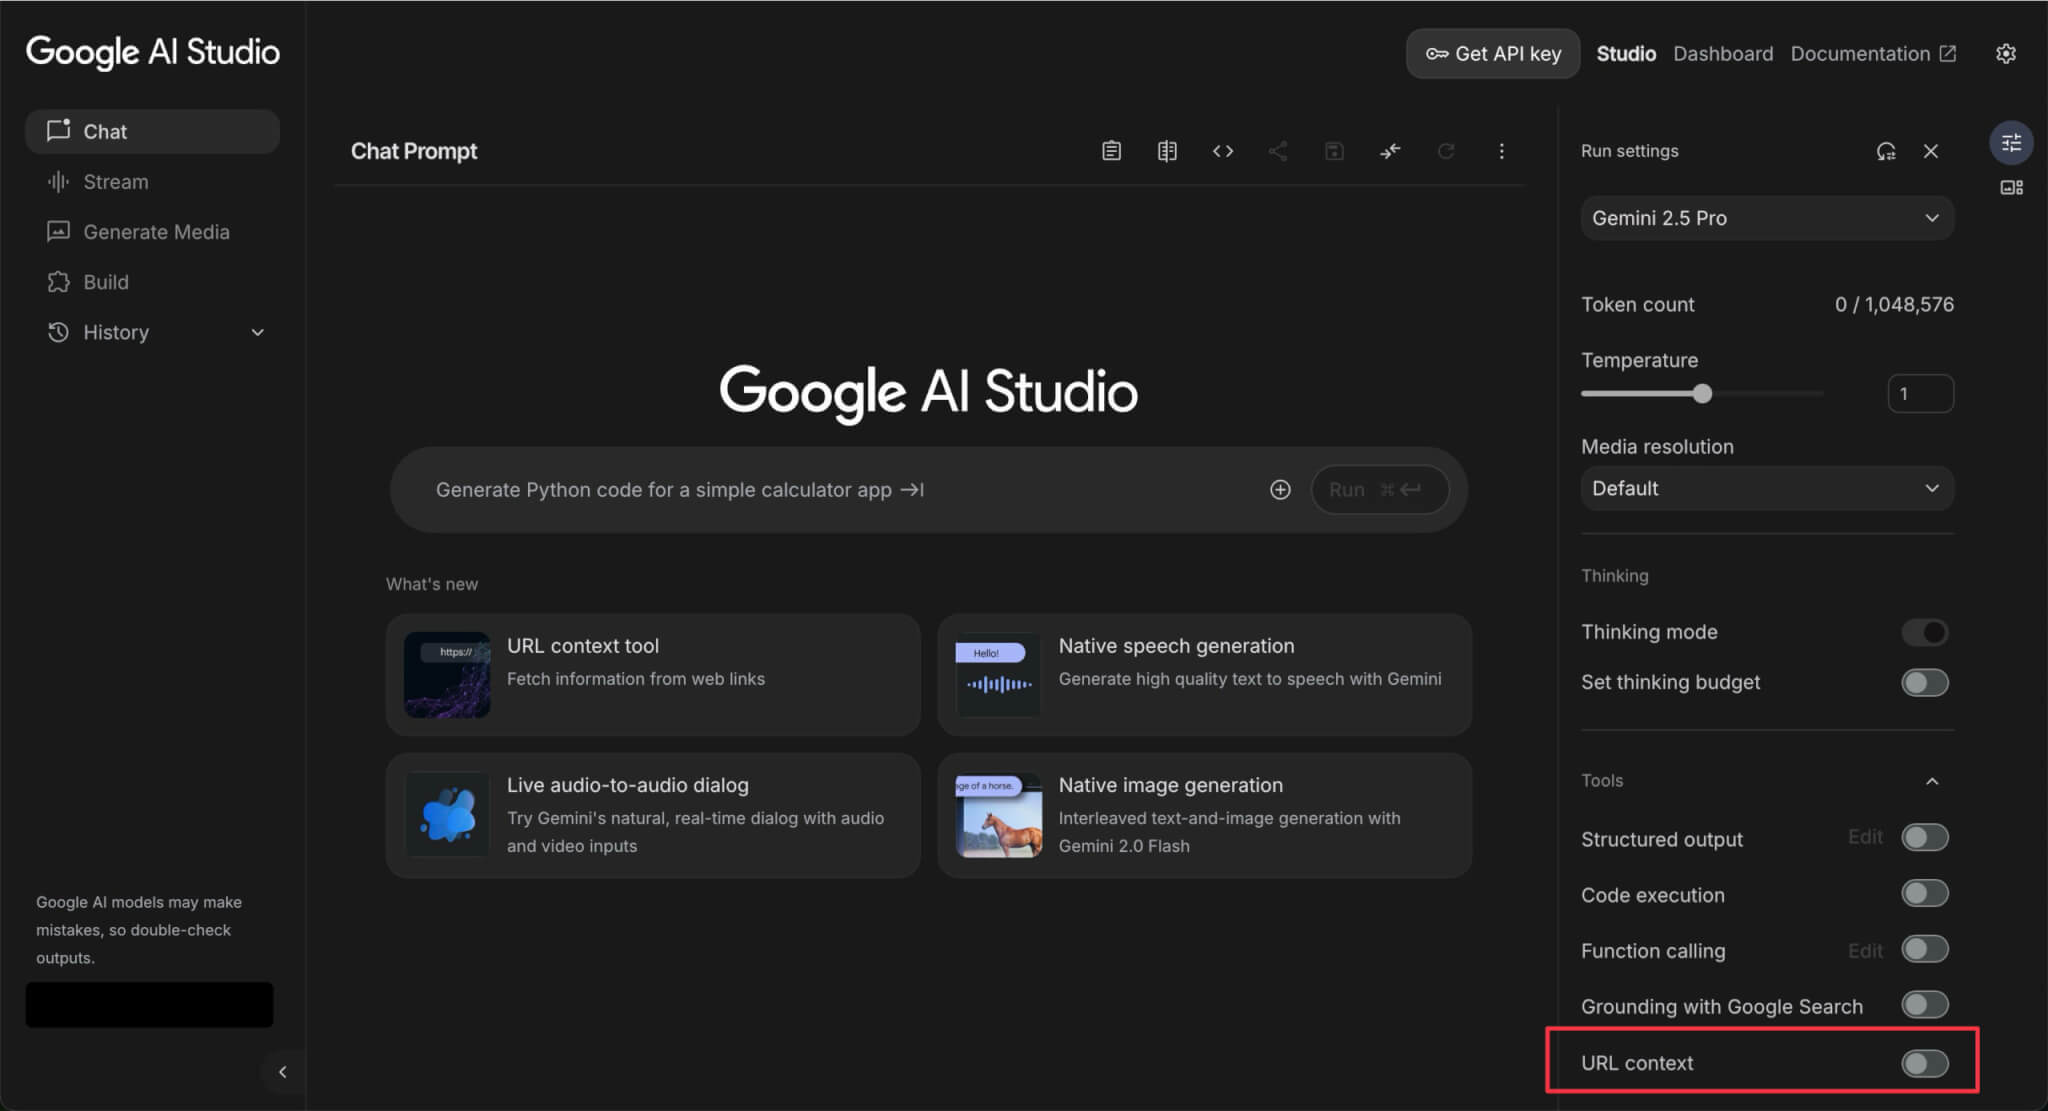Turn on URL context toggle
2048x1111 pixels.
(1925, 1063)
